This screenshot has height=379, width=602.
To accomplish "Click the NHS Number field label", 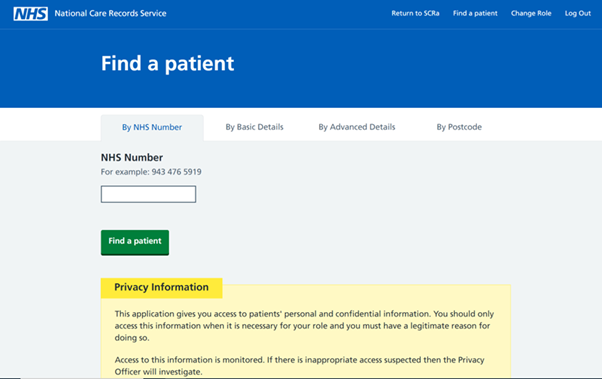I will tap(132, 157).
